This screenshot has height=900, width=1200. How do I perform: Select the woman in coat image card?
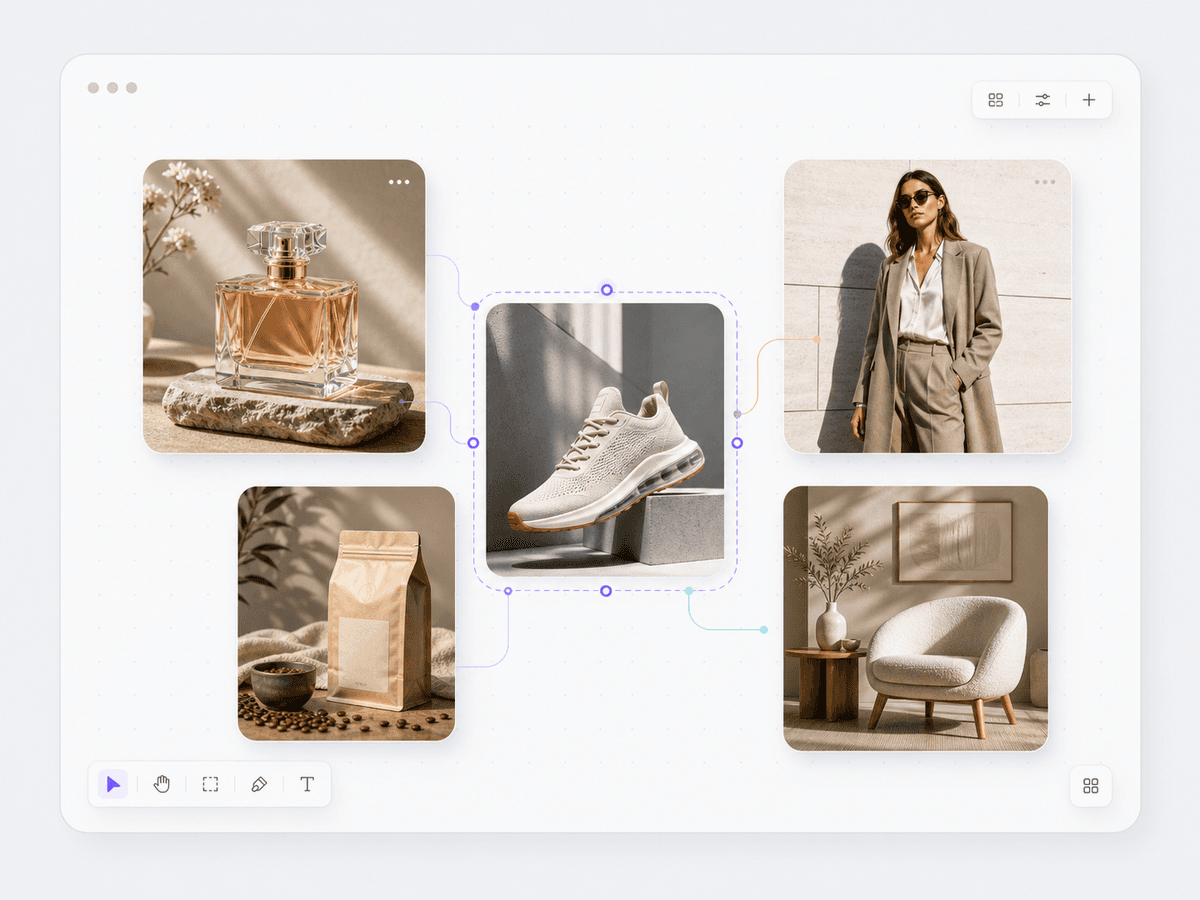(927, 306)
